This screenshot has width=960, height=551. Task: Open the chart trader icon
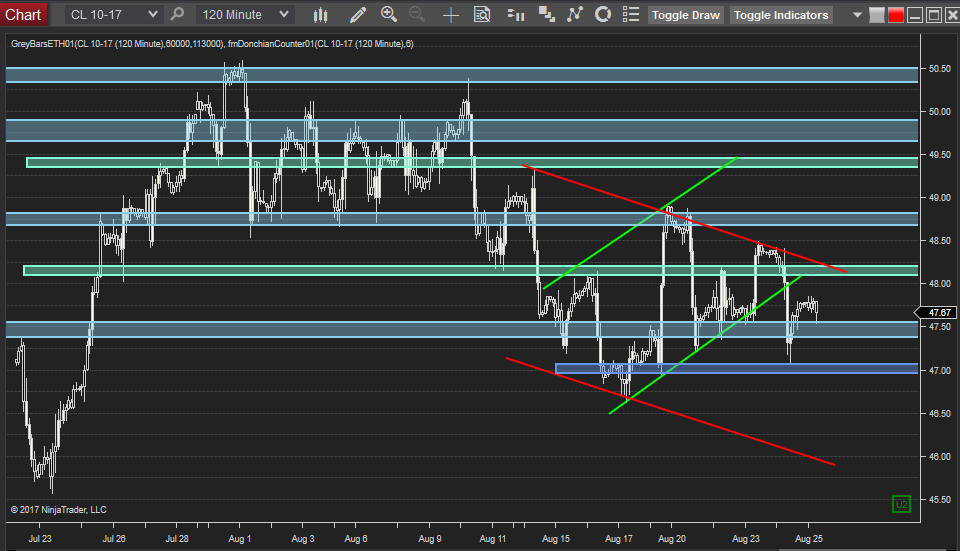[x=516, y=15]
